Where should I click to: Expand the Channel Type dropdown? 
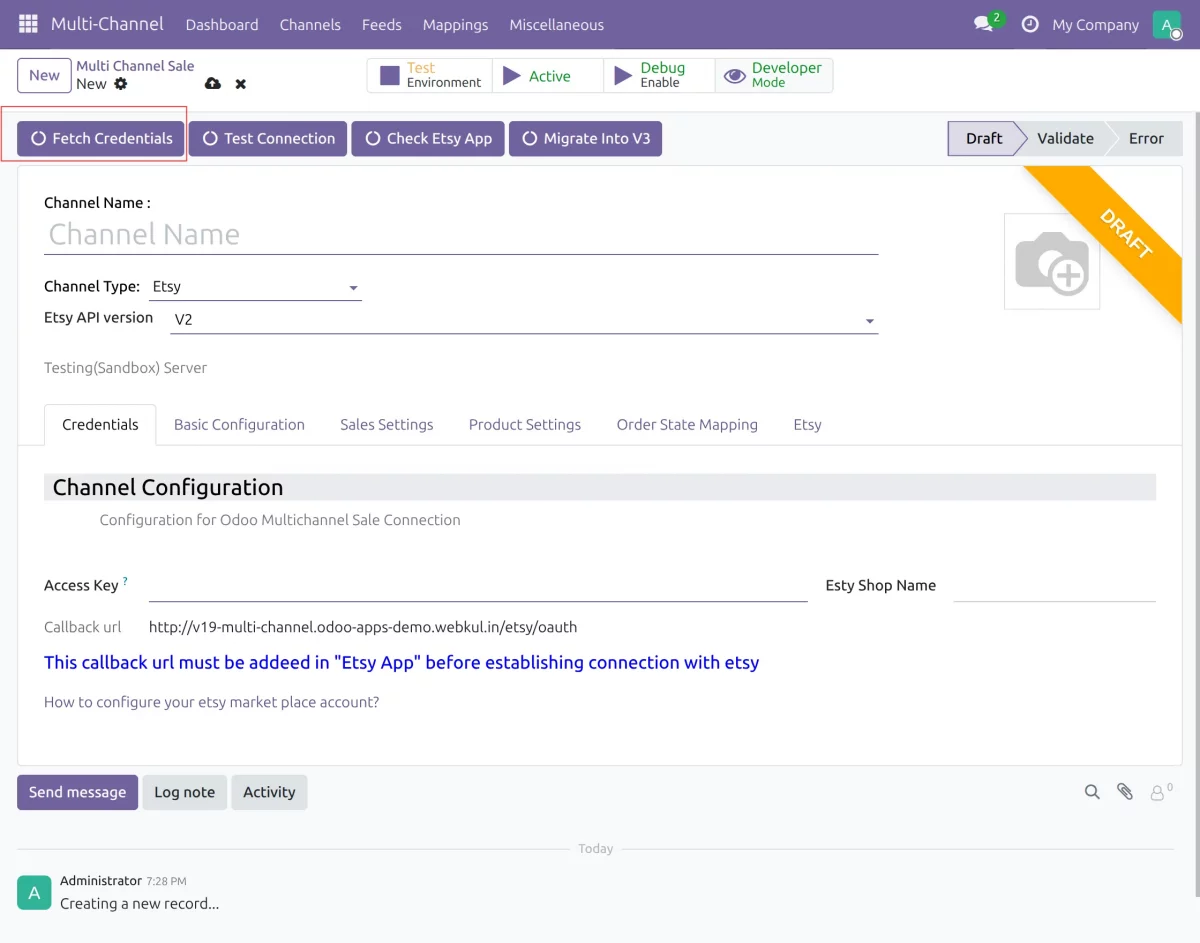tap(255, 287)
